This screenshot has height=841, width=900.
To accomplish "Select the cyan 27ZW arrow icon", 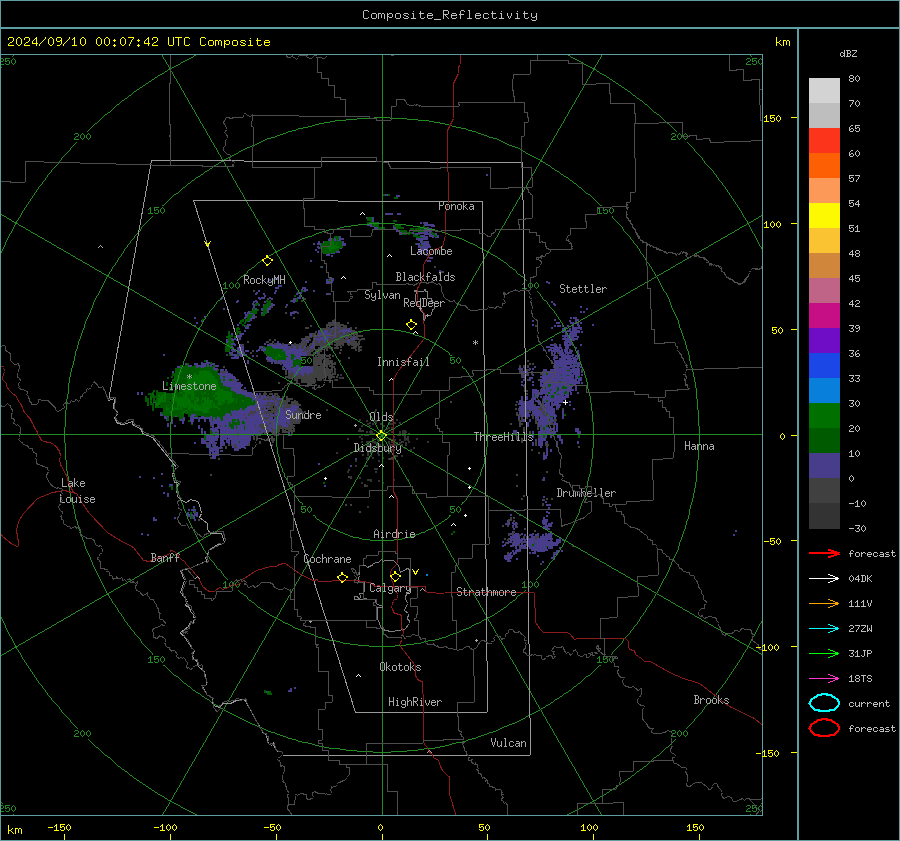I will click(x=824, y=629).
